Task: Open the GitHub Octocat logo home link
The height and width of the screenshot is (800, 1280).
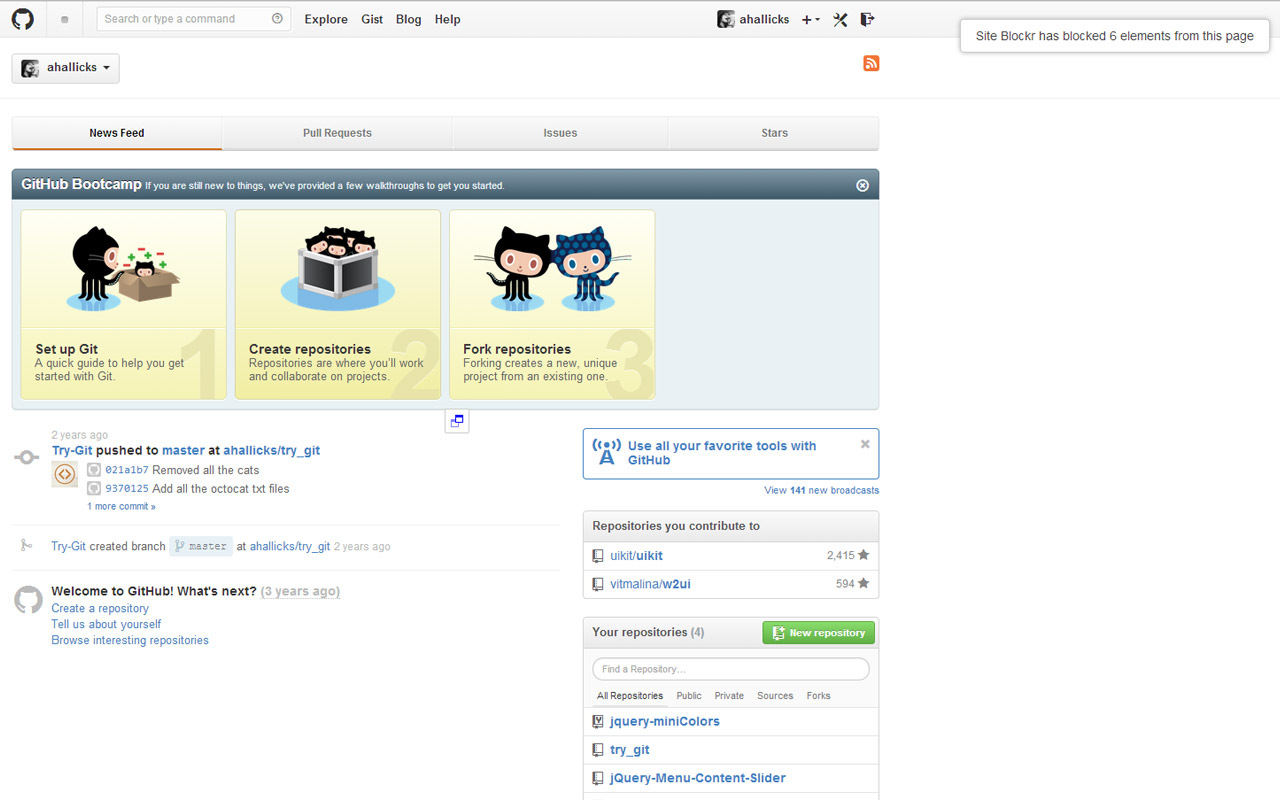Action: click(x=22, y=19)
